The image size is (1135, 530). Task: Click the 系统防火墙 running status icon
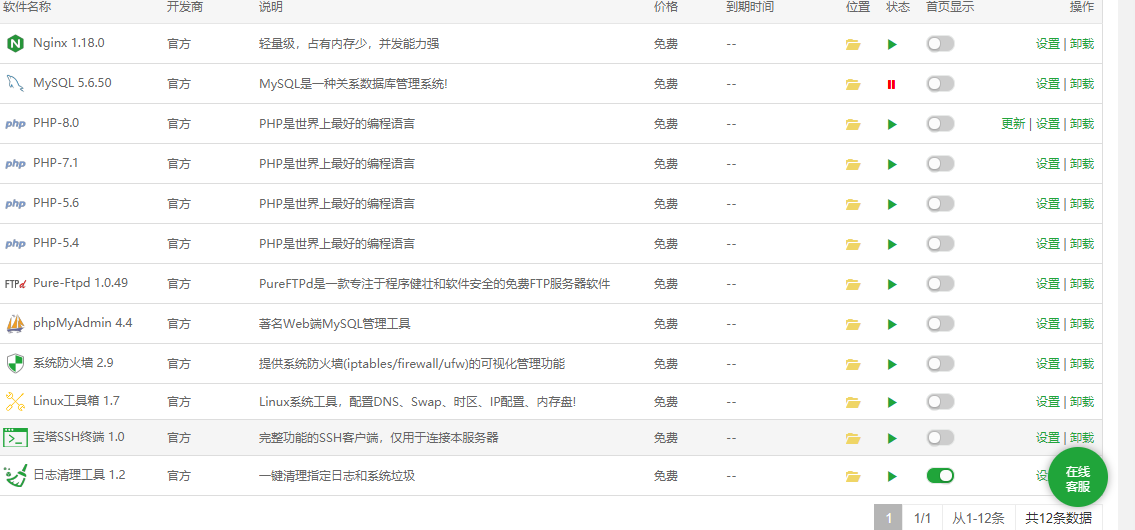coord(892,363)
